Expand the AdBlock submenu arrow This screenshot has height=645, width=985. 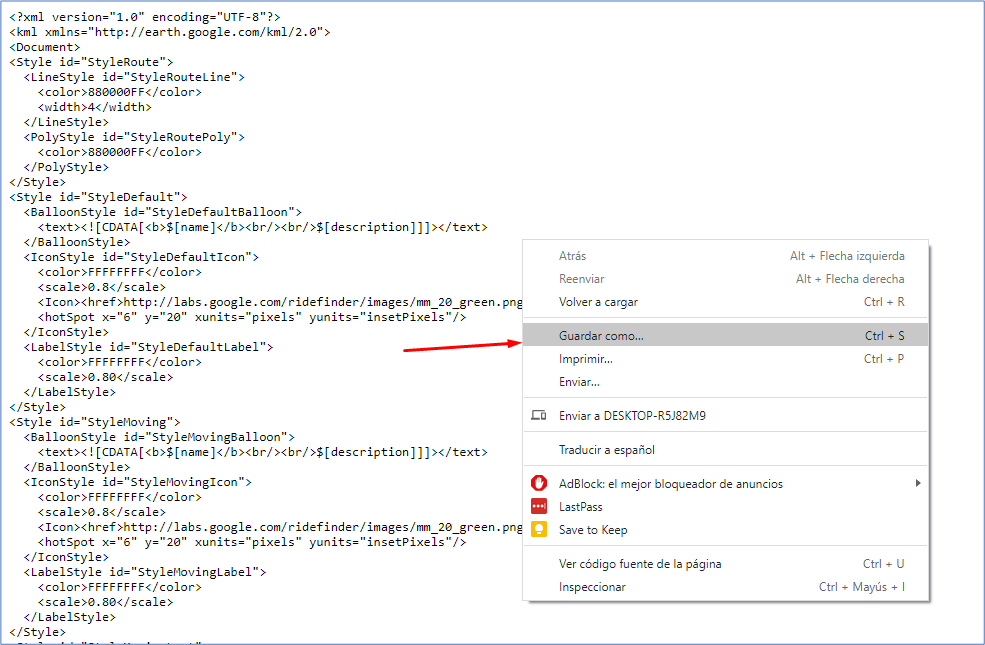click(x=917, y=484)
